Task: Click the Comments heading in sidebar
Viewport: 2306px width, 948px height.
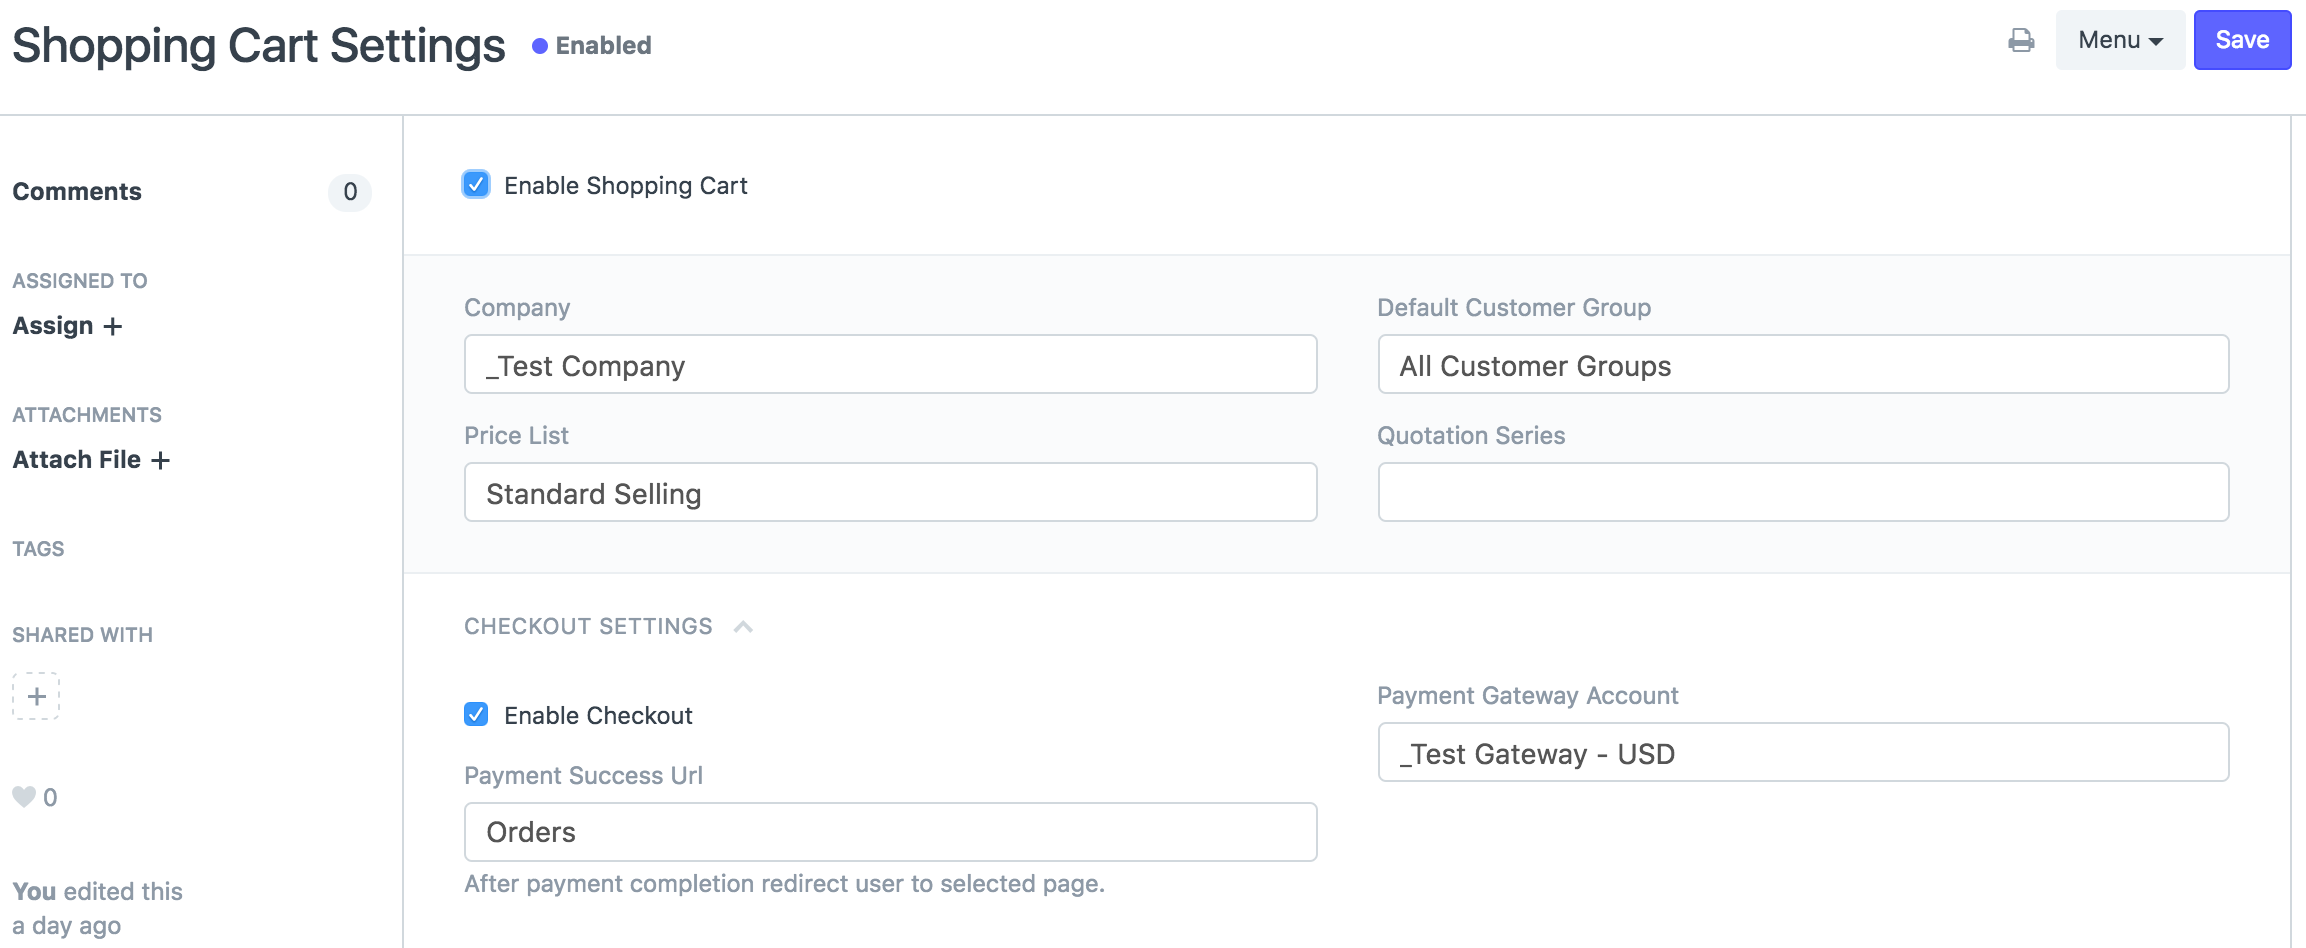Action: 77,192
